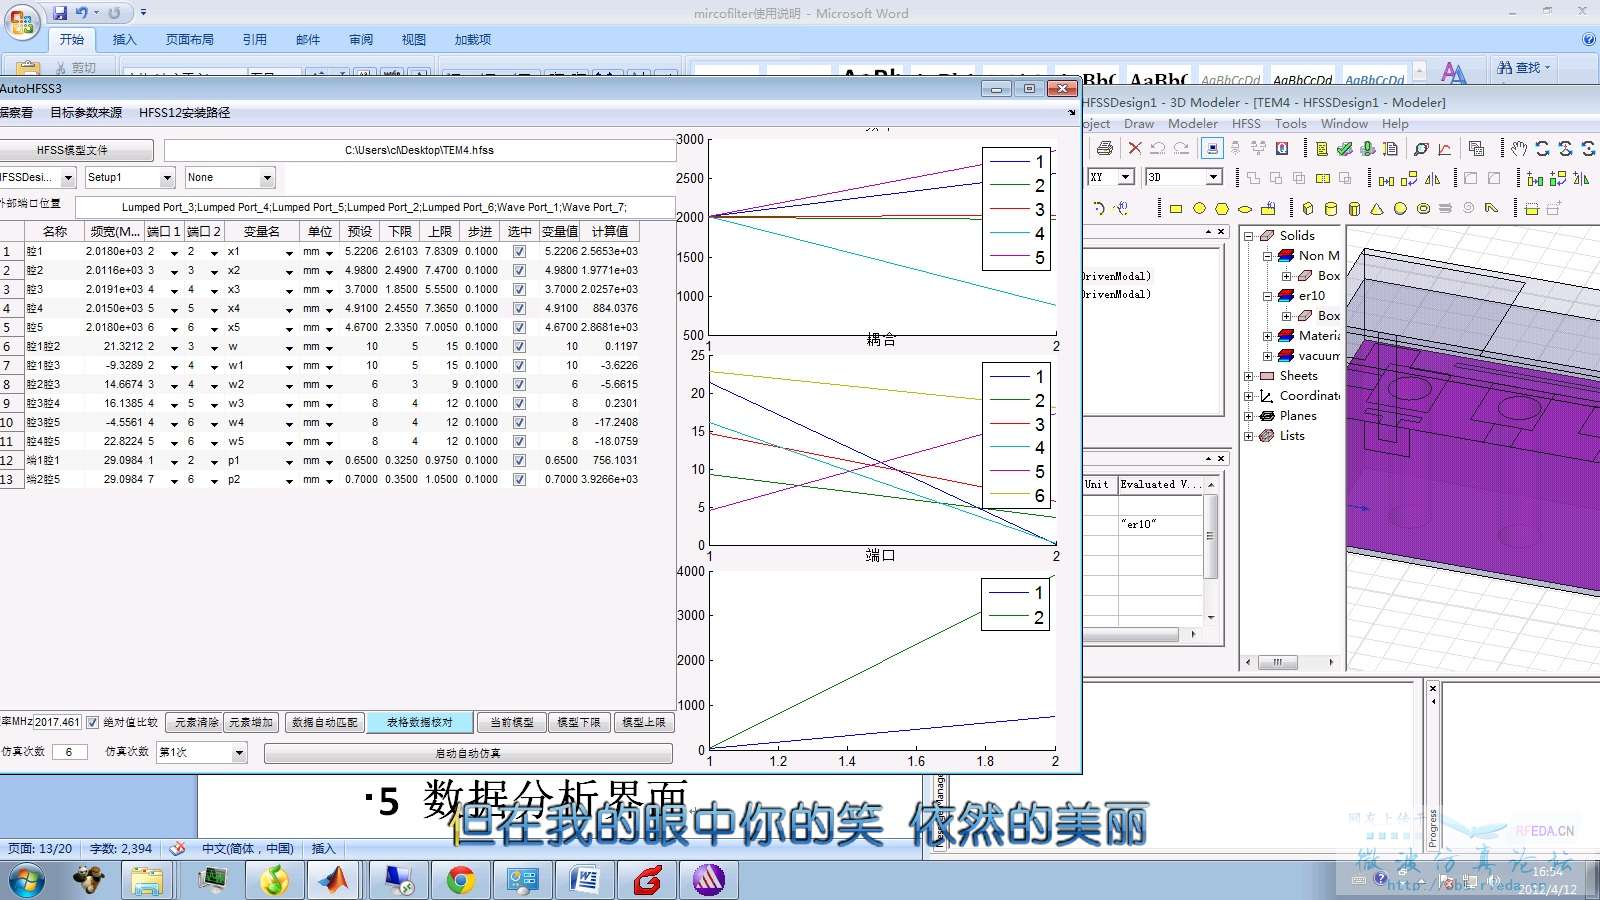Open the Draw menu in HFSS
The height and width of the screenshot is (900, 1600).
1139,124
